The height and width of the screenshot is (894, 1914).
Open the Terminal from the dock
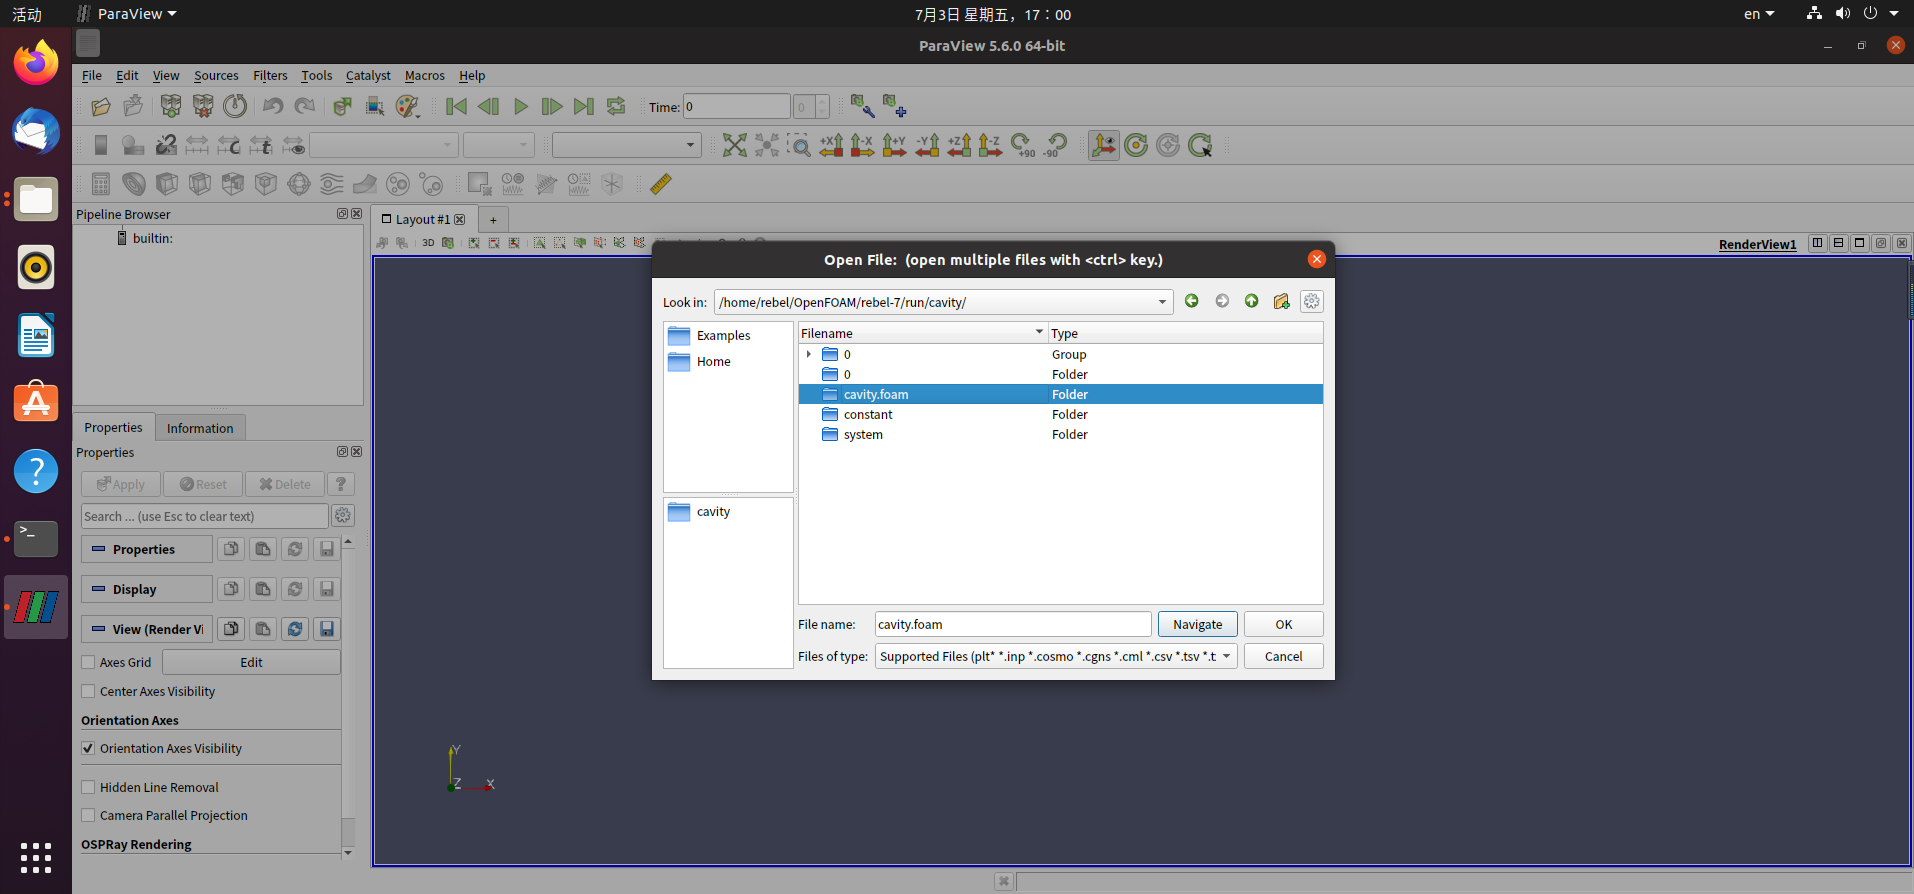coord(36,538)
